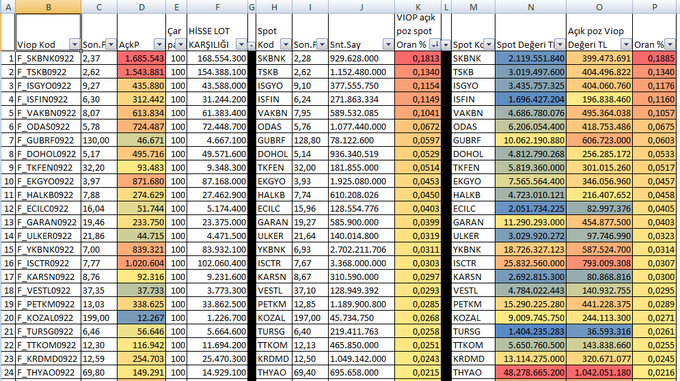Screen dimensions: 680x381
Task: Open the HİSSE LOT KARŞILIĞI filter dropdown
Action: tap(242, 45)
